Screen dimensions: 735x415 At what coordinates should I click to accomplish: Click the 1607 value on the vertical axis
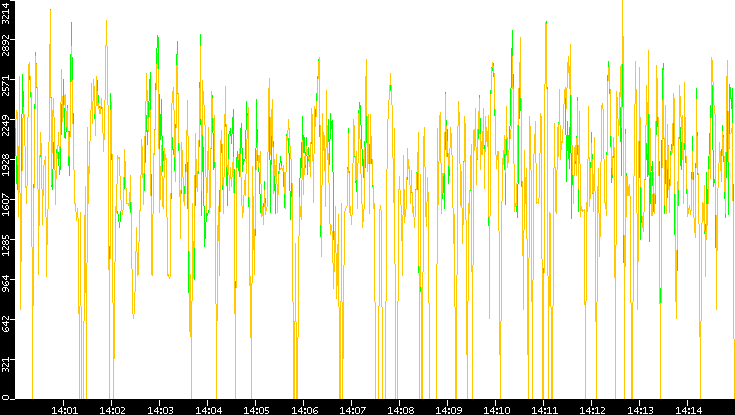coord(5,207)
